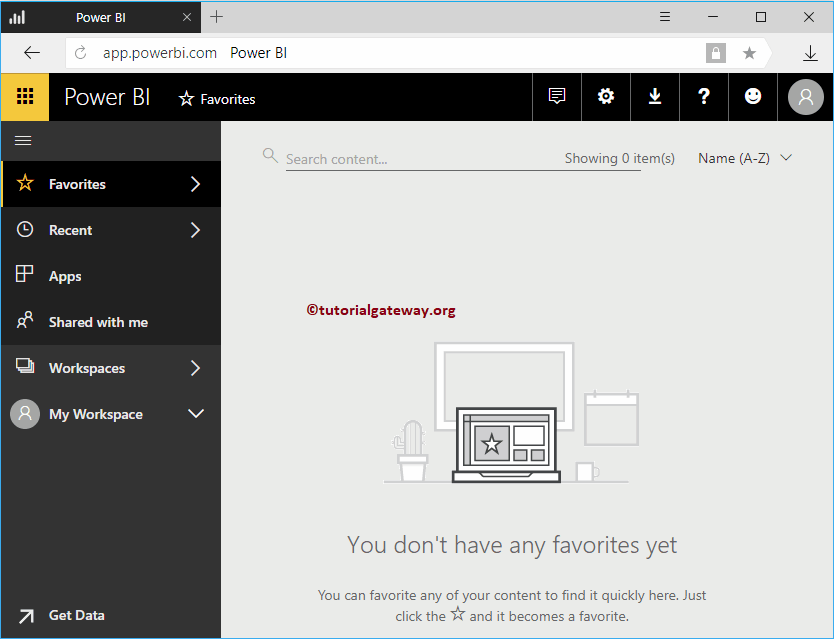Image resolution: width=834 pixels, height=639 pixels.
Task: Click the Apps grid icon in sidebar
Action: click(24, 273)
